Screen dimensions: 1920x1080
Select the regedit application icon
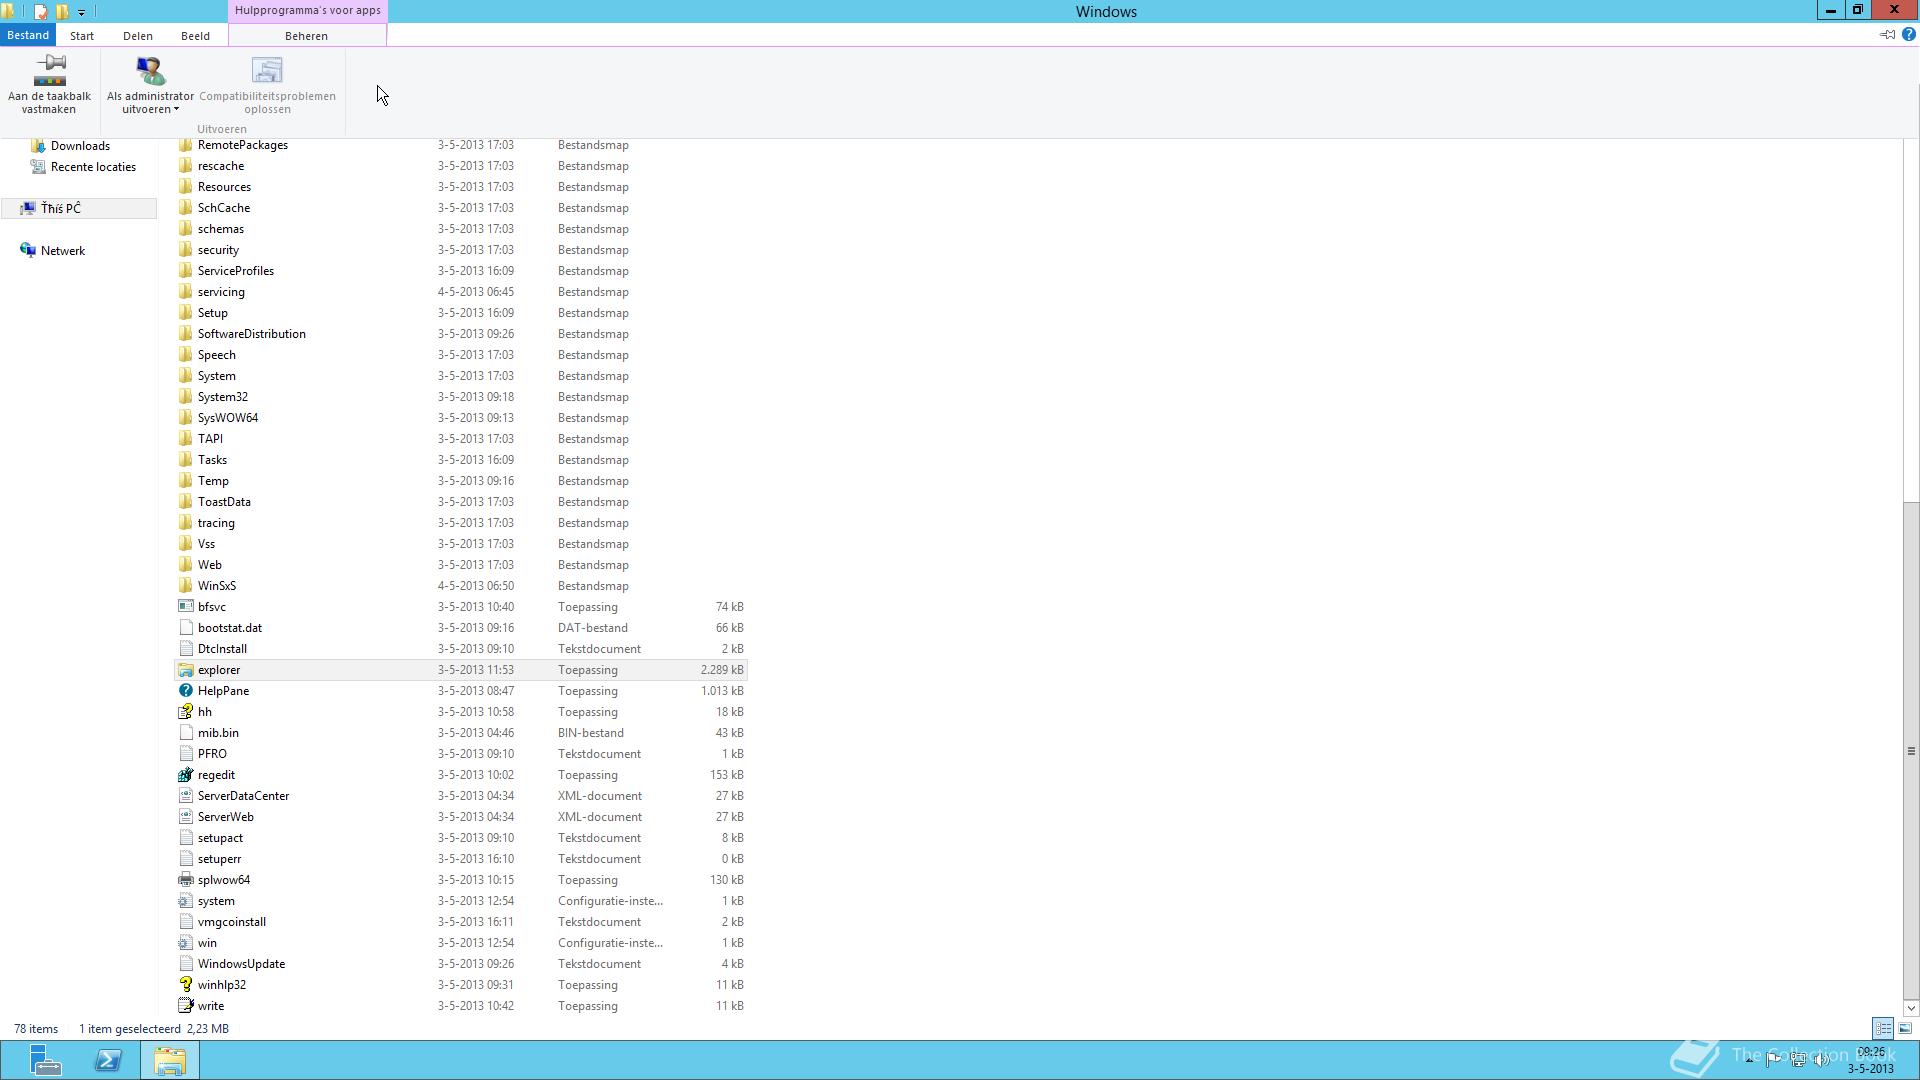[185, 775]
